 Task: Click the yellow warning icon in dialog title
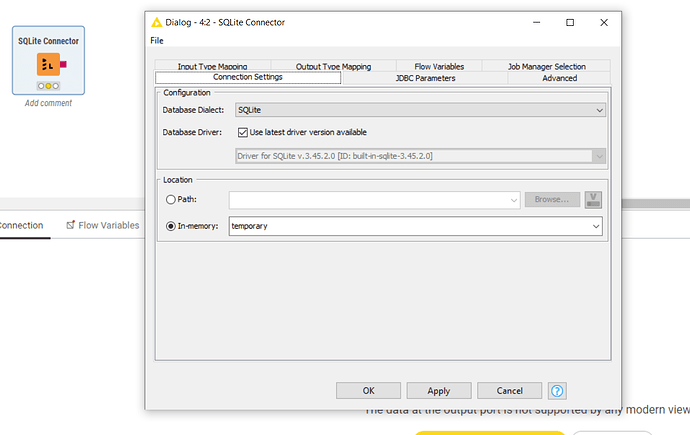click(x=156, y=22)
